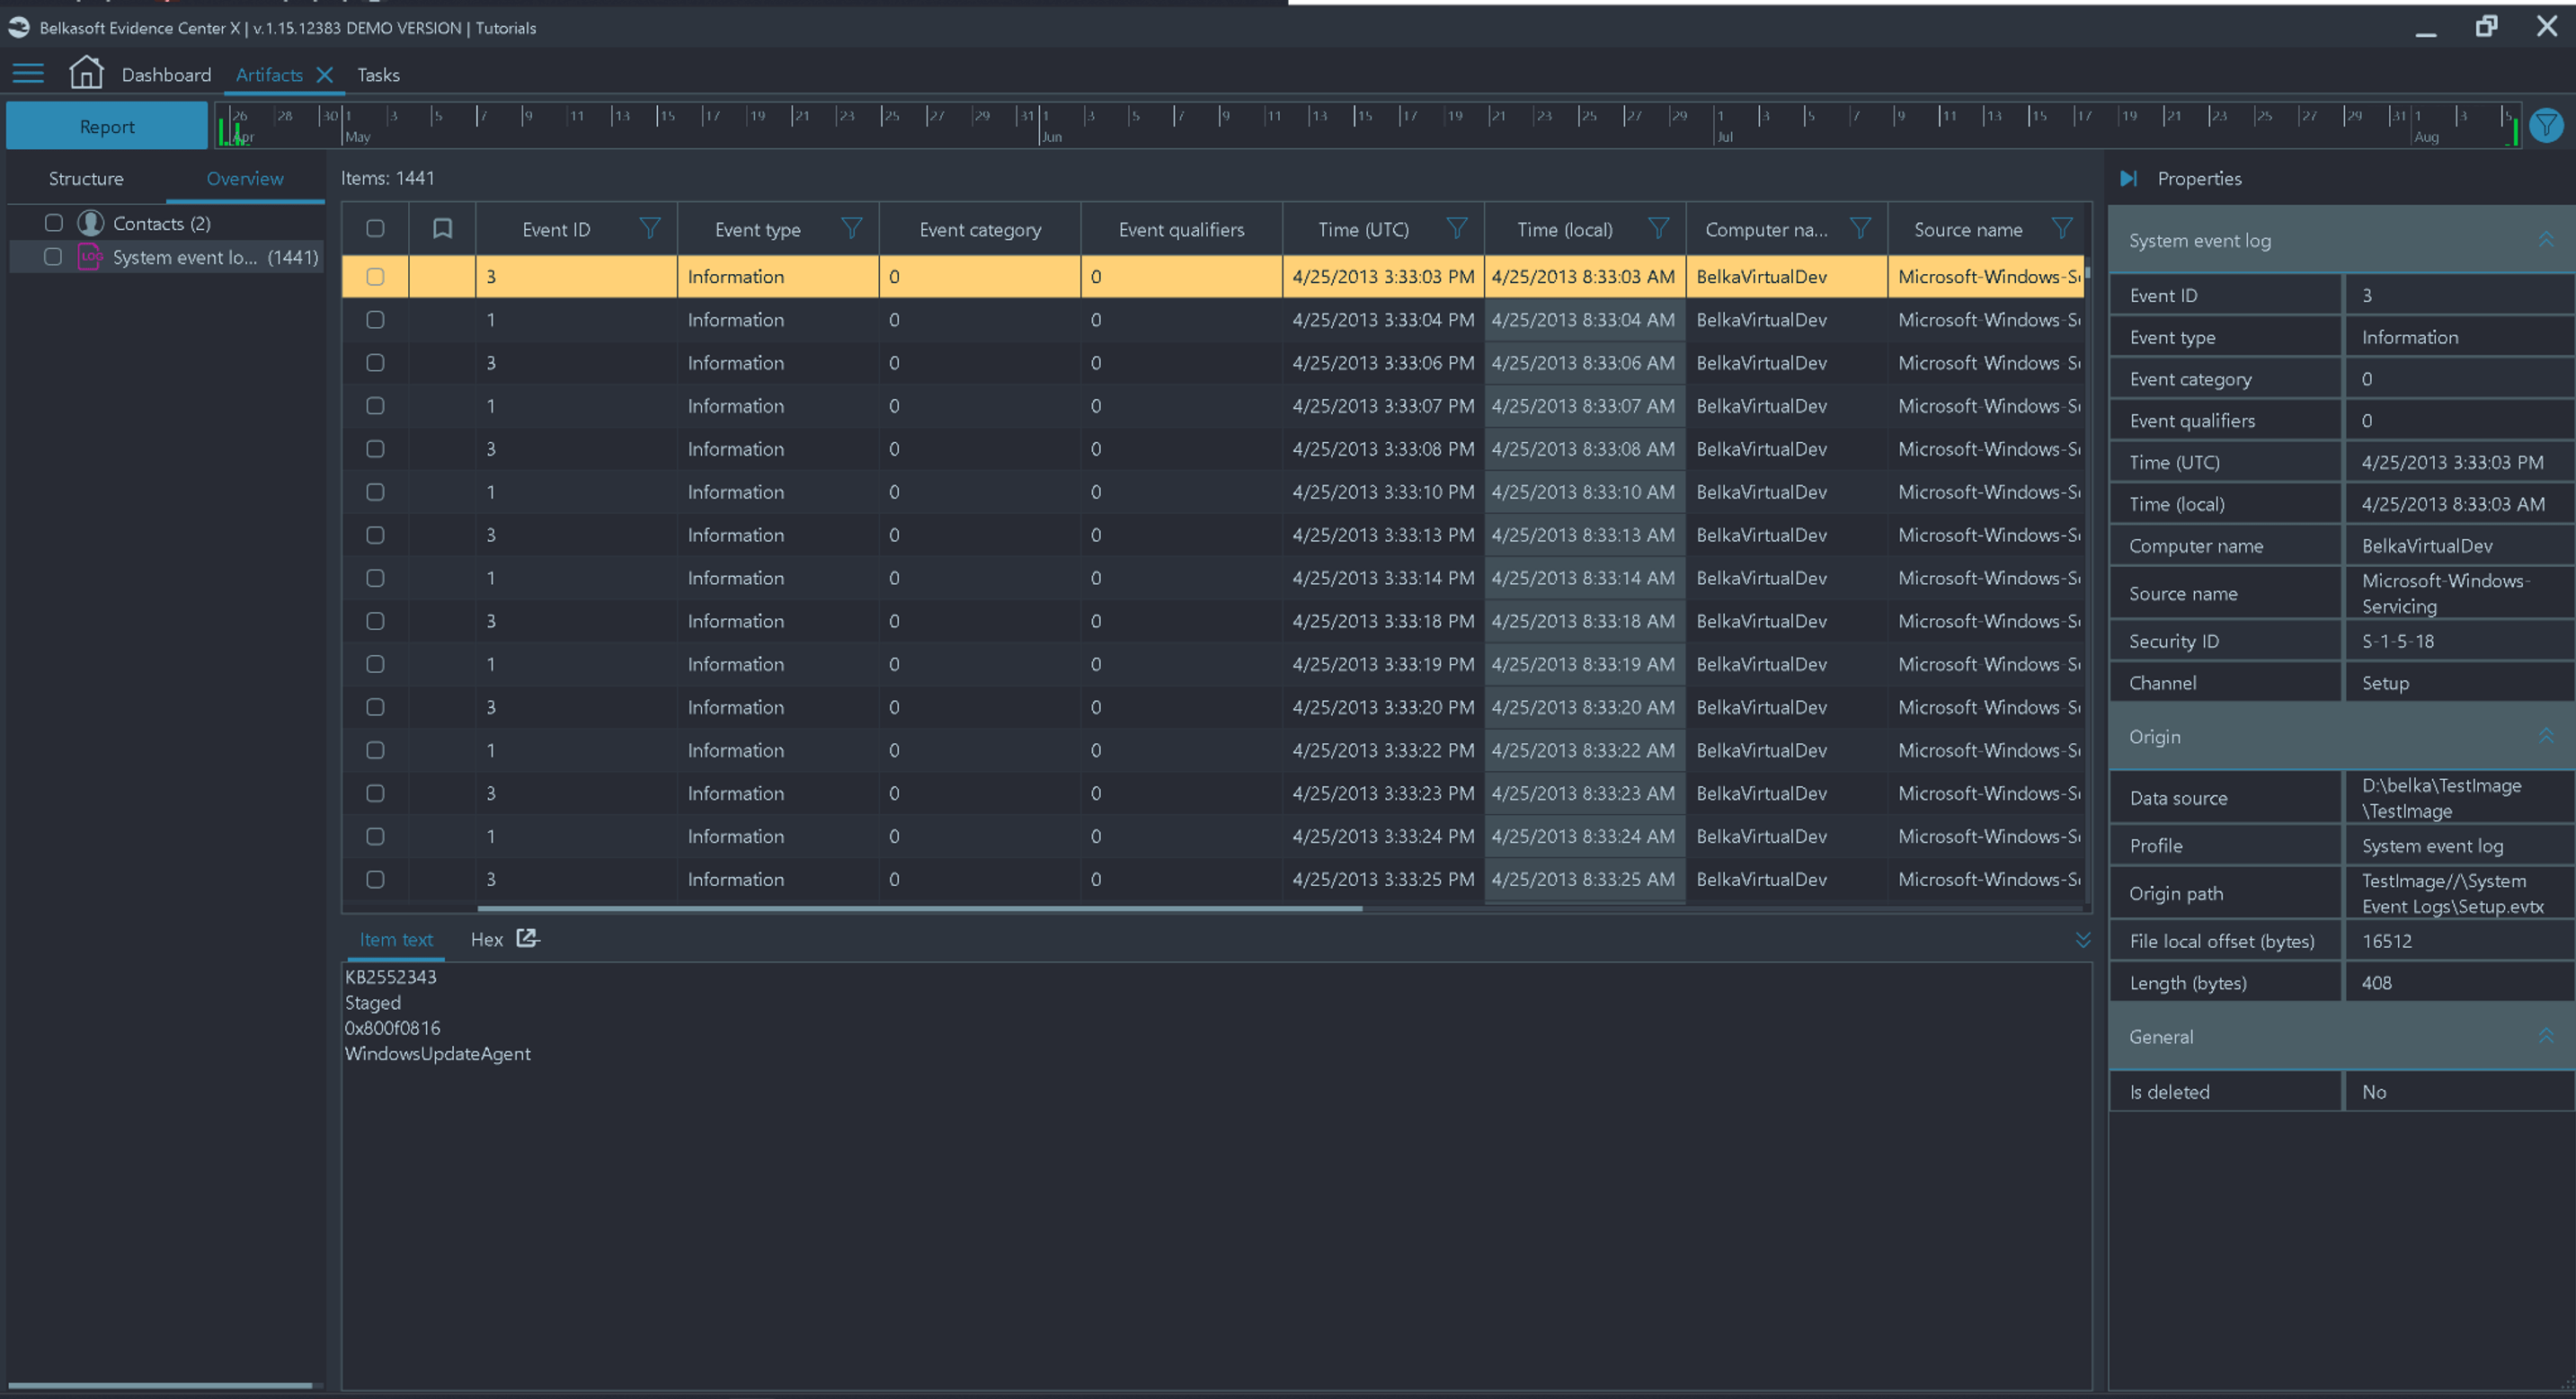Click the table horizontal scrollbar
Viewport: 2576px width, 1399px height.
[920, 908]
